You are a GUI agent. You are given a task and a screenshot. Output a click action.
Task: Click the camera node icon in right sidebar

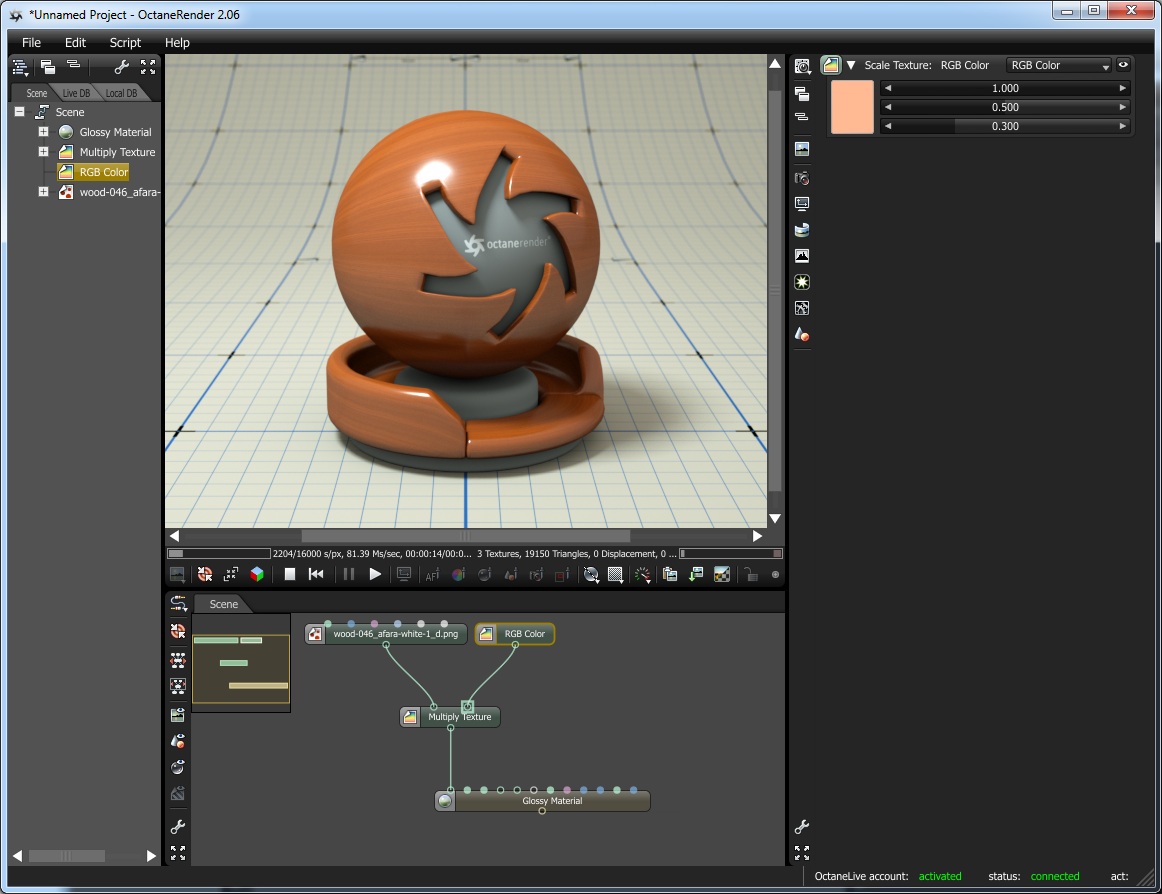tap(802, 178)
